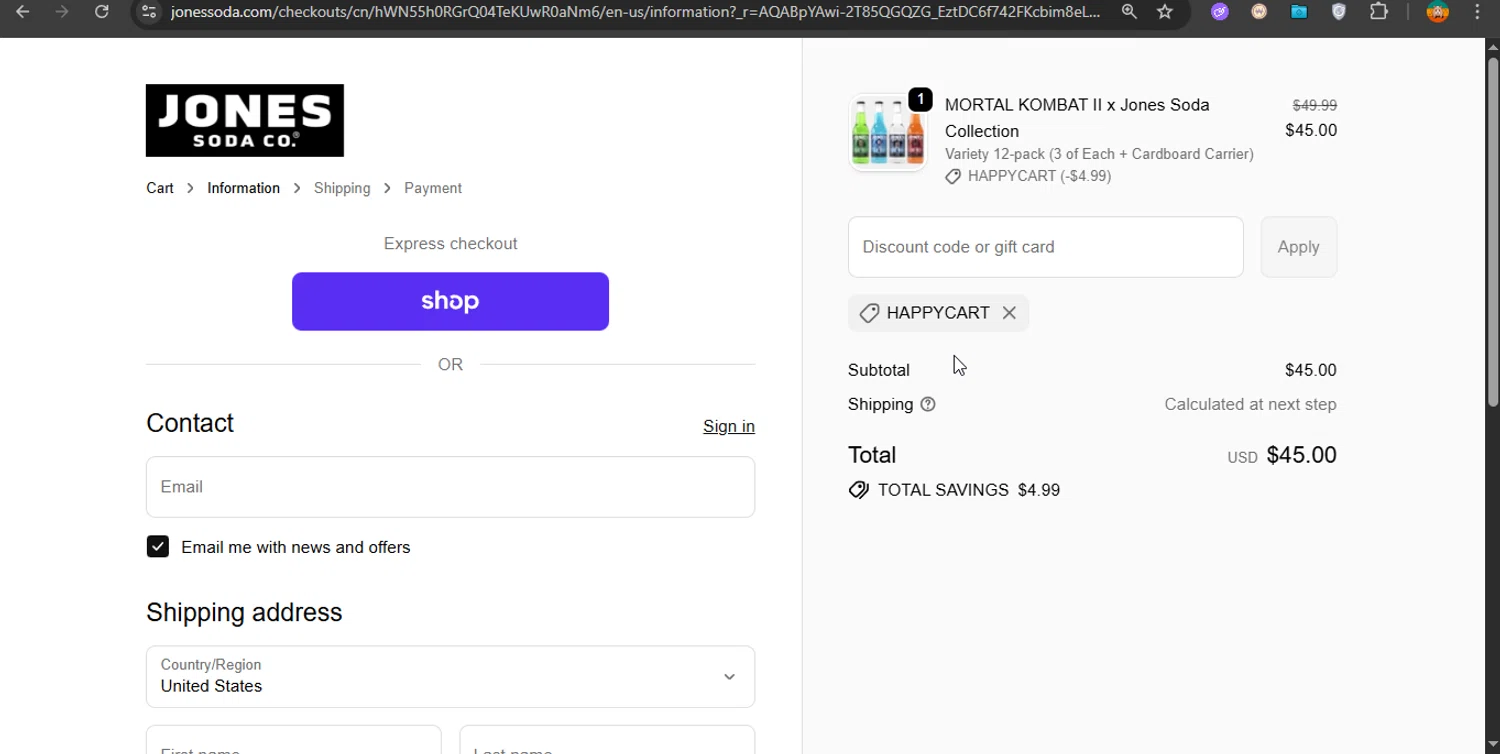Reload the checkout page
The width and height of the screenshot is (1500, 754).
(x=101, y=12)
